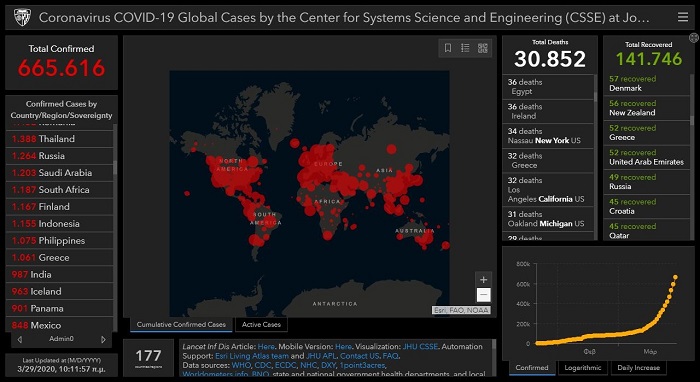Open the hamburger menu in the header
The height and width of the screenshot is (382, 700).
pyautogui.click(x=683, y=17)
